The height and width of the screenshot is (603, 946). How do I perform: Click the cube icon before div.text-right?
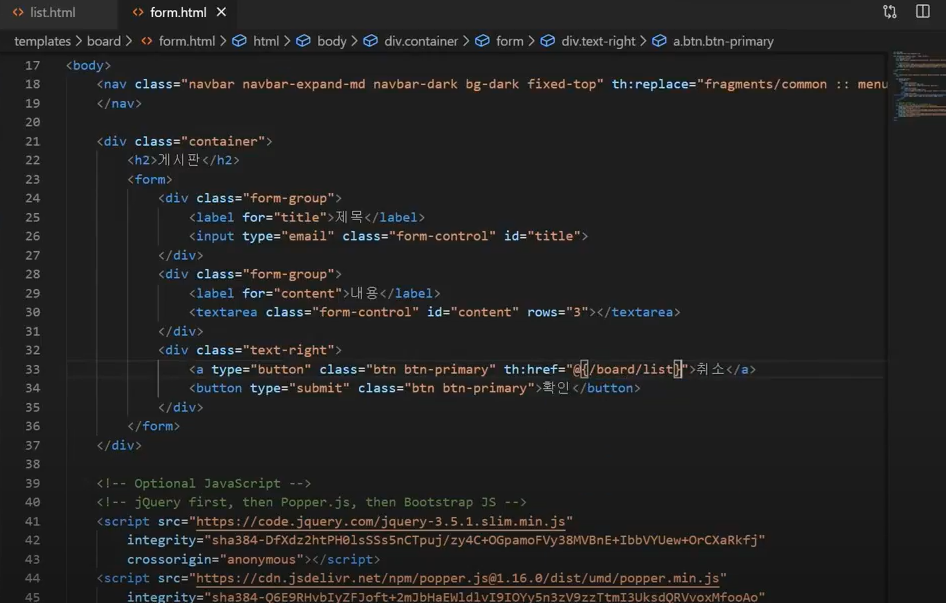pyautogui.click(x=548, y=40)
